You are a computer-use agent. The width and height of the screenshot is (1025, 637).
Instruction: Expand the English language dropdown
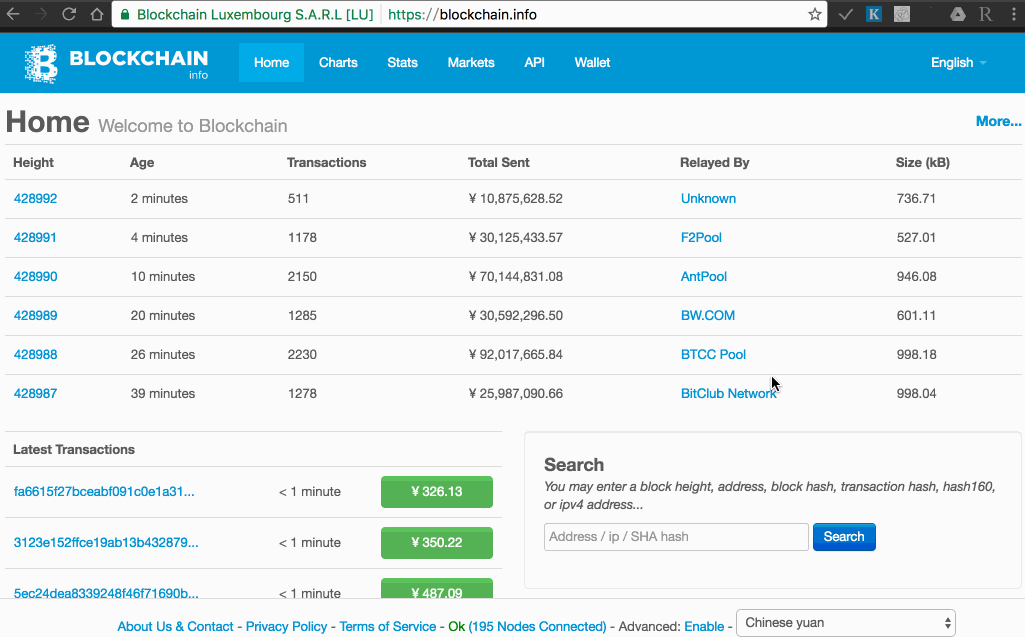click(x=958, y=63)
